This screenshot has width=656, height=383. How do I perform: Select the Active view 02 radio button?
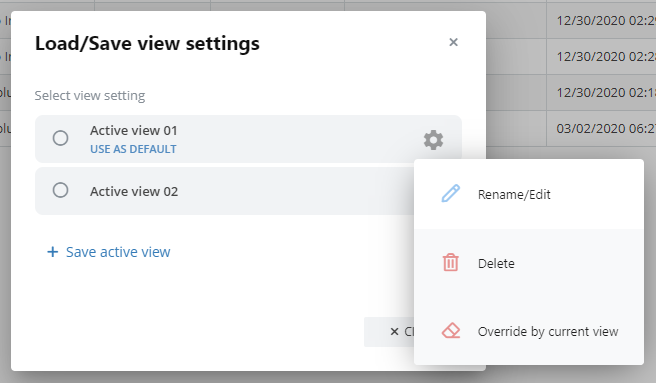coord(60,190)
